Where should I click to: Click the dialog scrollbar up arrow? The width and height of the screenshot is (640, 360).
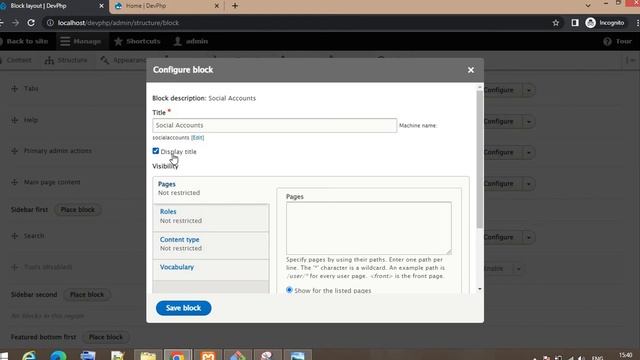point(480,87)
